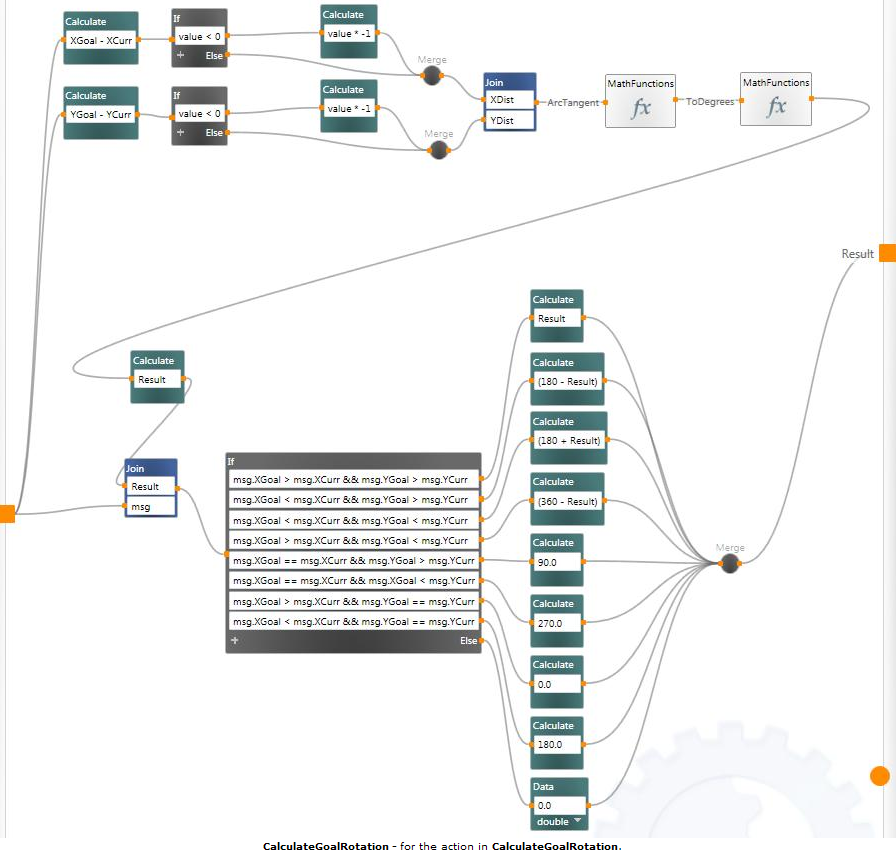Select condition XGoal > XCurr && YGoal == YCurr
The image size is (896, 858).
coord(354,602)
